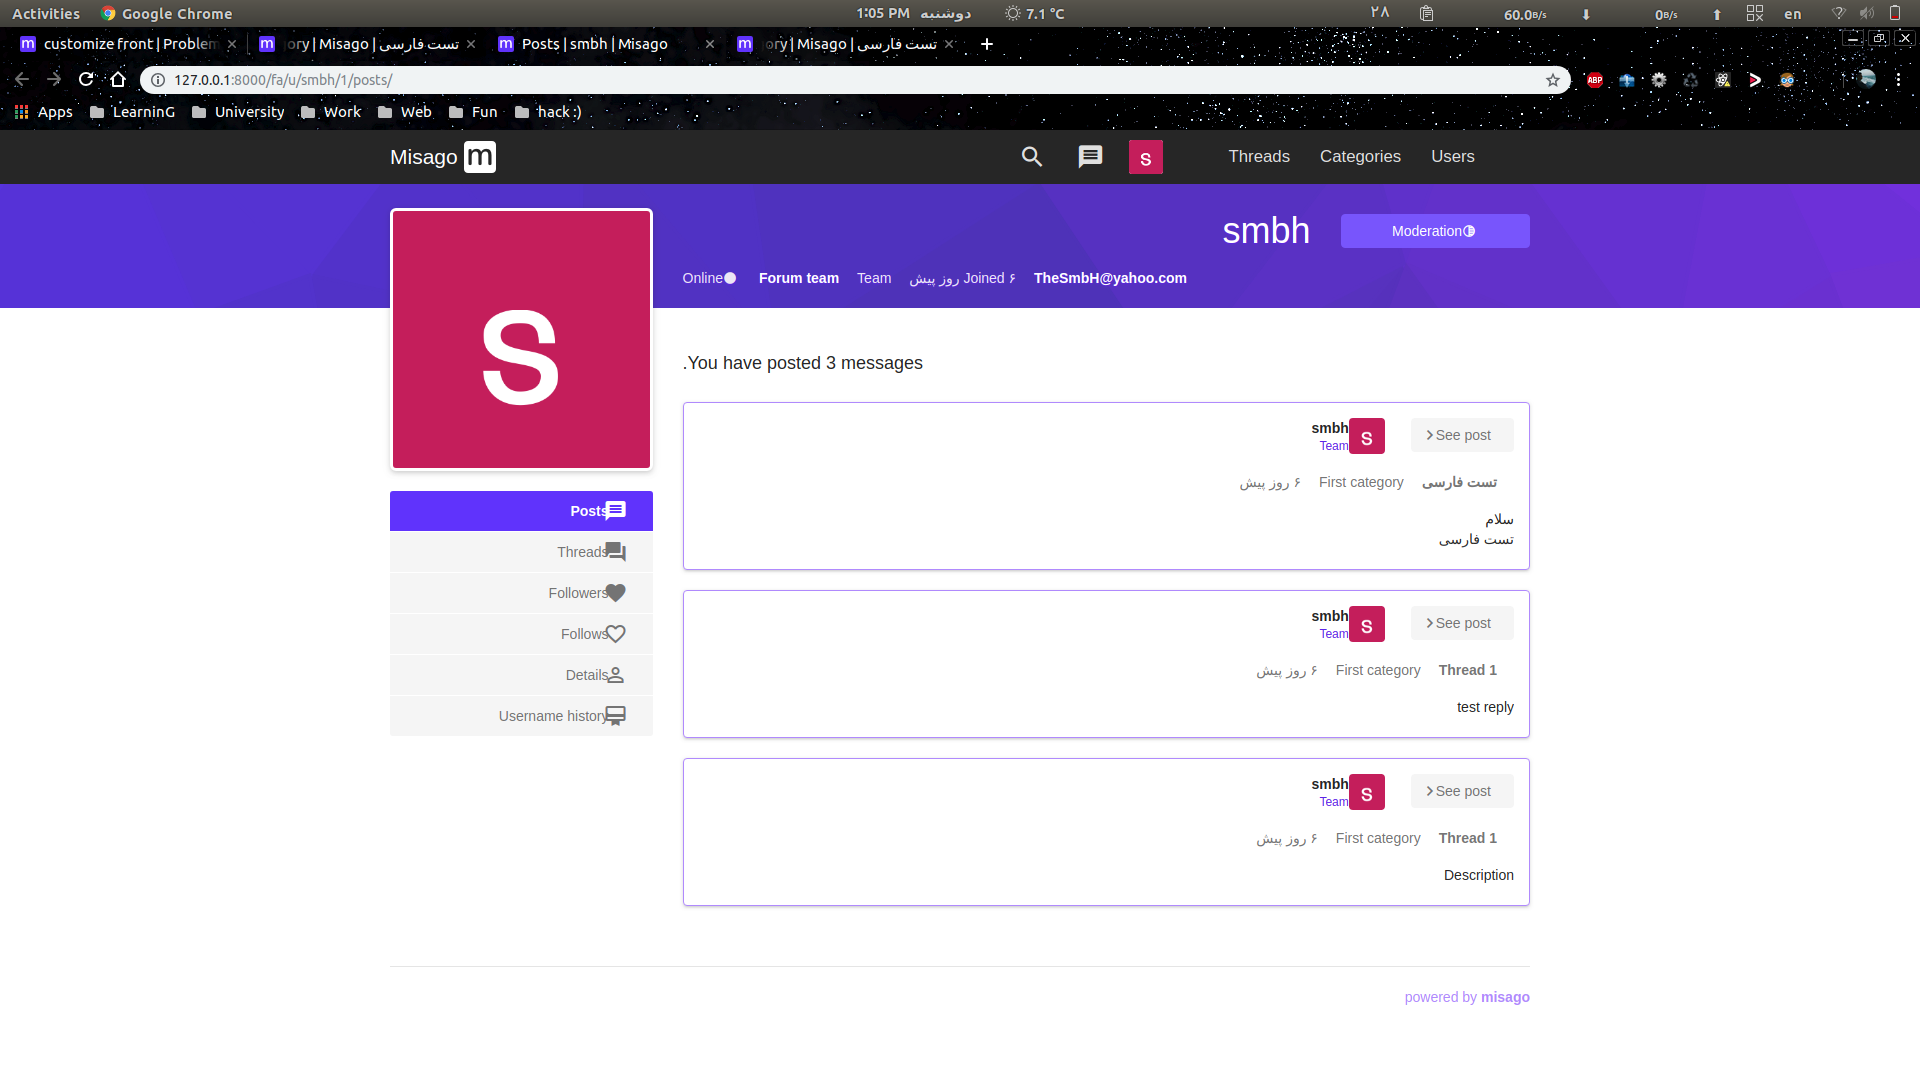Open Thread 1 link in last post
Image resolution: width=1920 pixels, height=1080 pixels.
(x=1467, y=838)
